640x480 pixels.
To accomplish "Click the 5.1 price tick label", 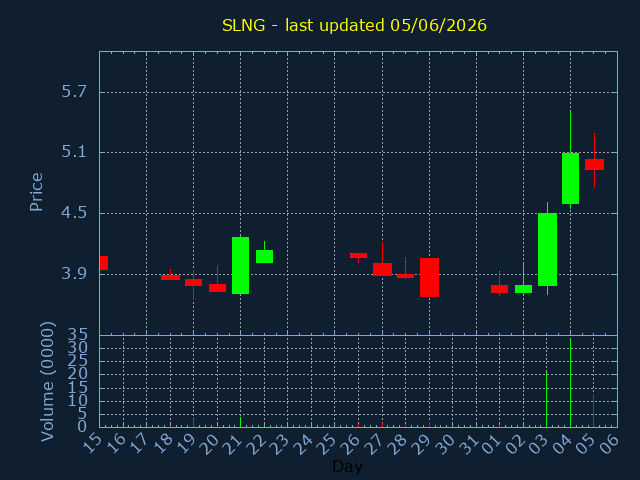I will click(74, 152).
